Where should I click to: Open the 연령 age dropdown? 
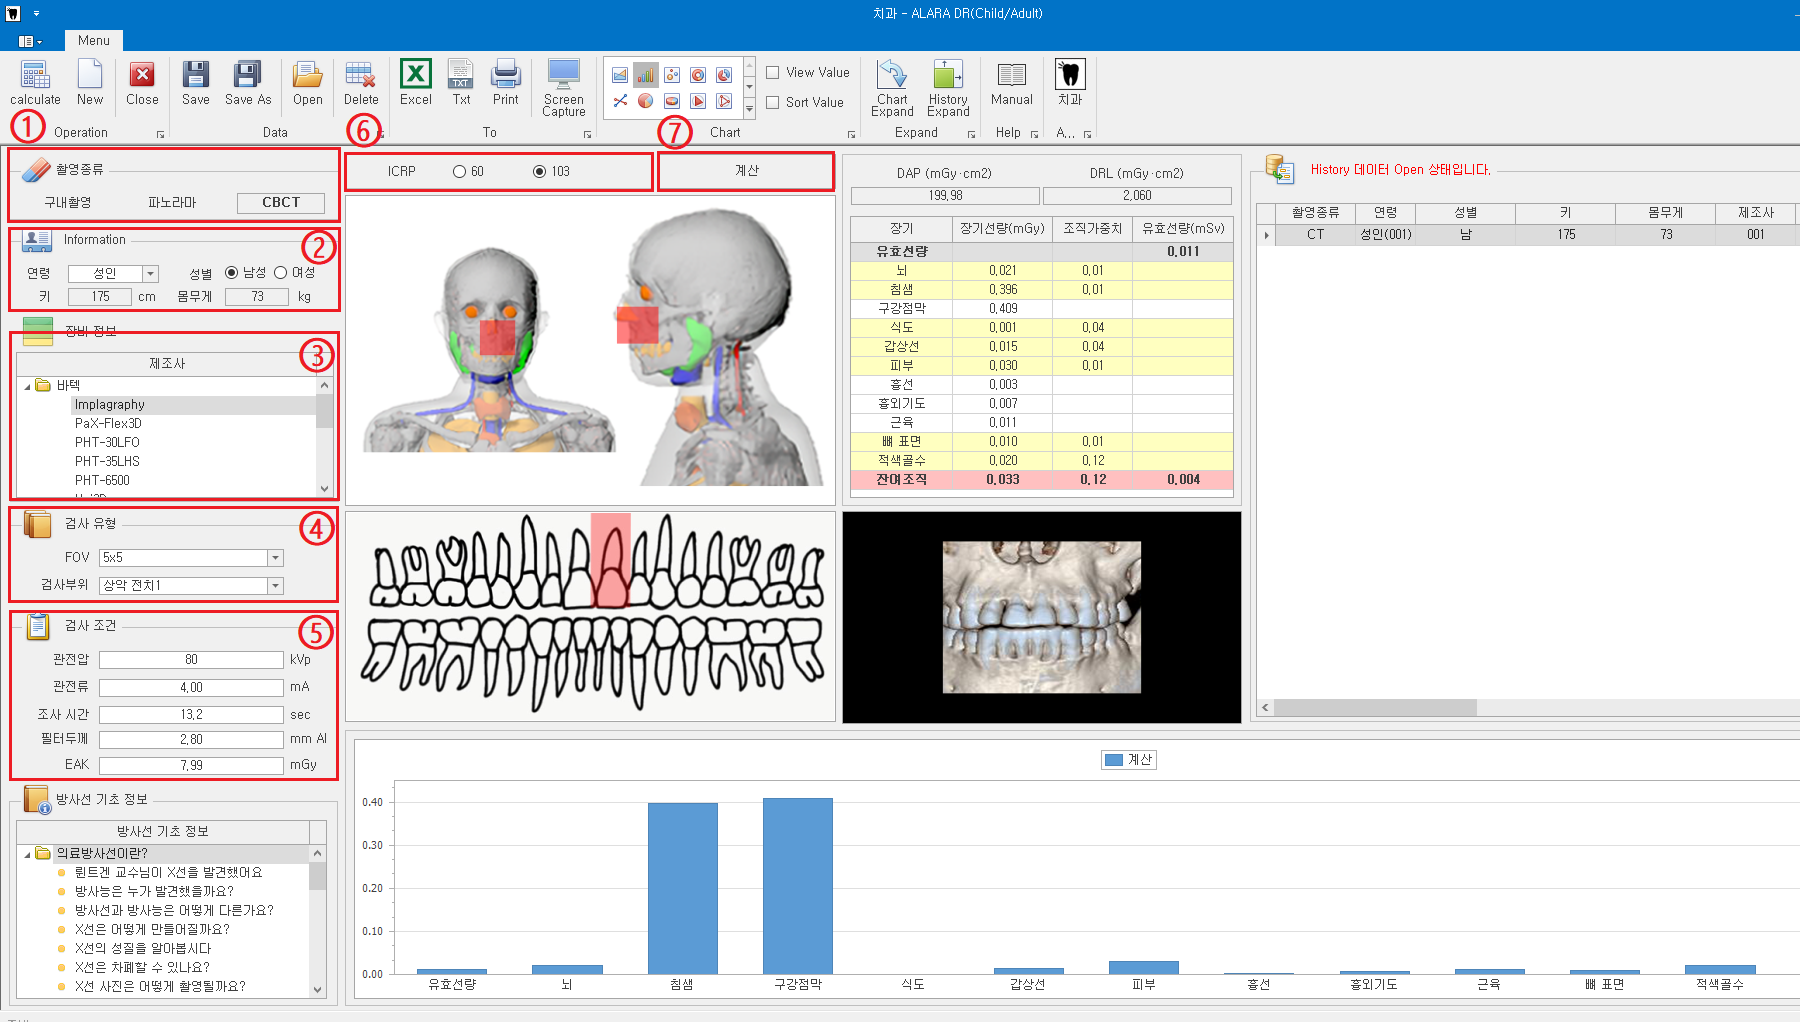(150, 274)
